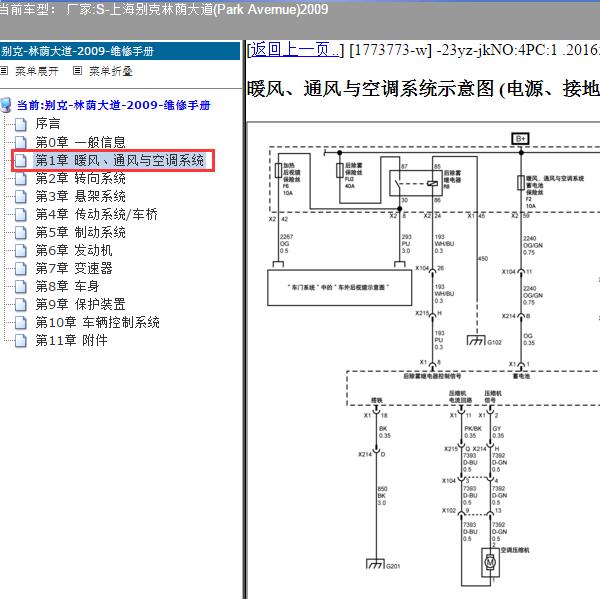Open the 序言 entry

click(x=48, y=124)
